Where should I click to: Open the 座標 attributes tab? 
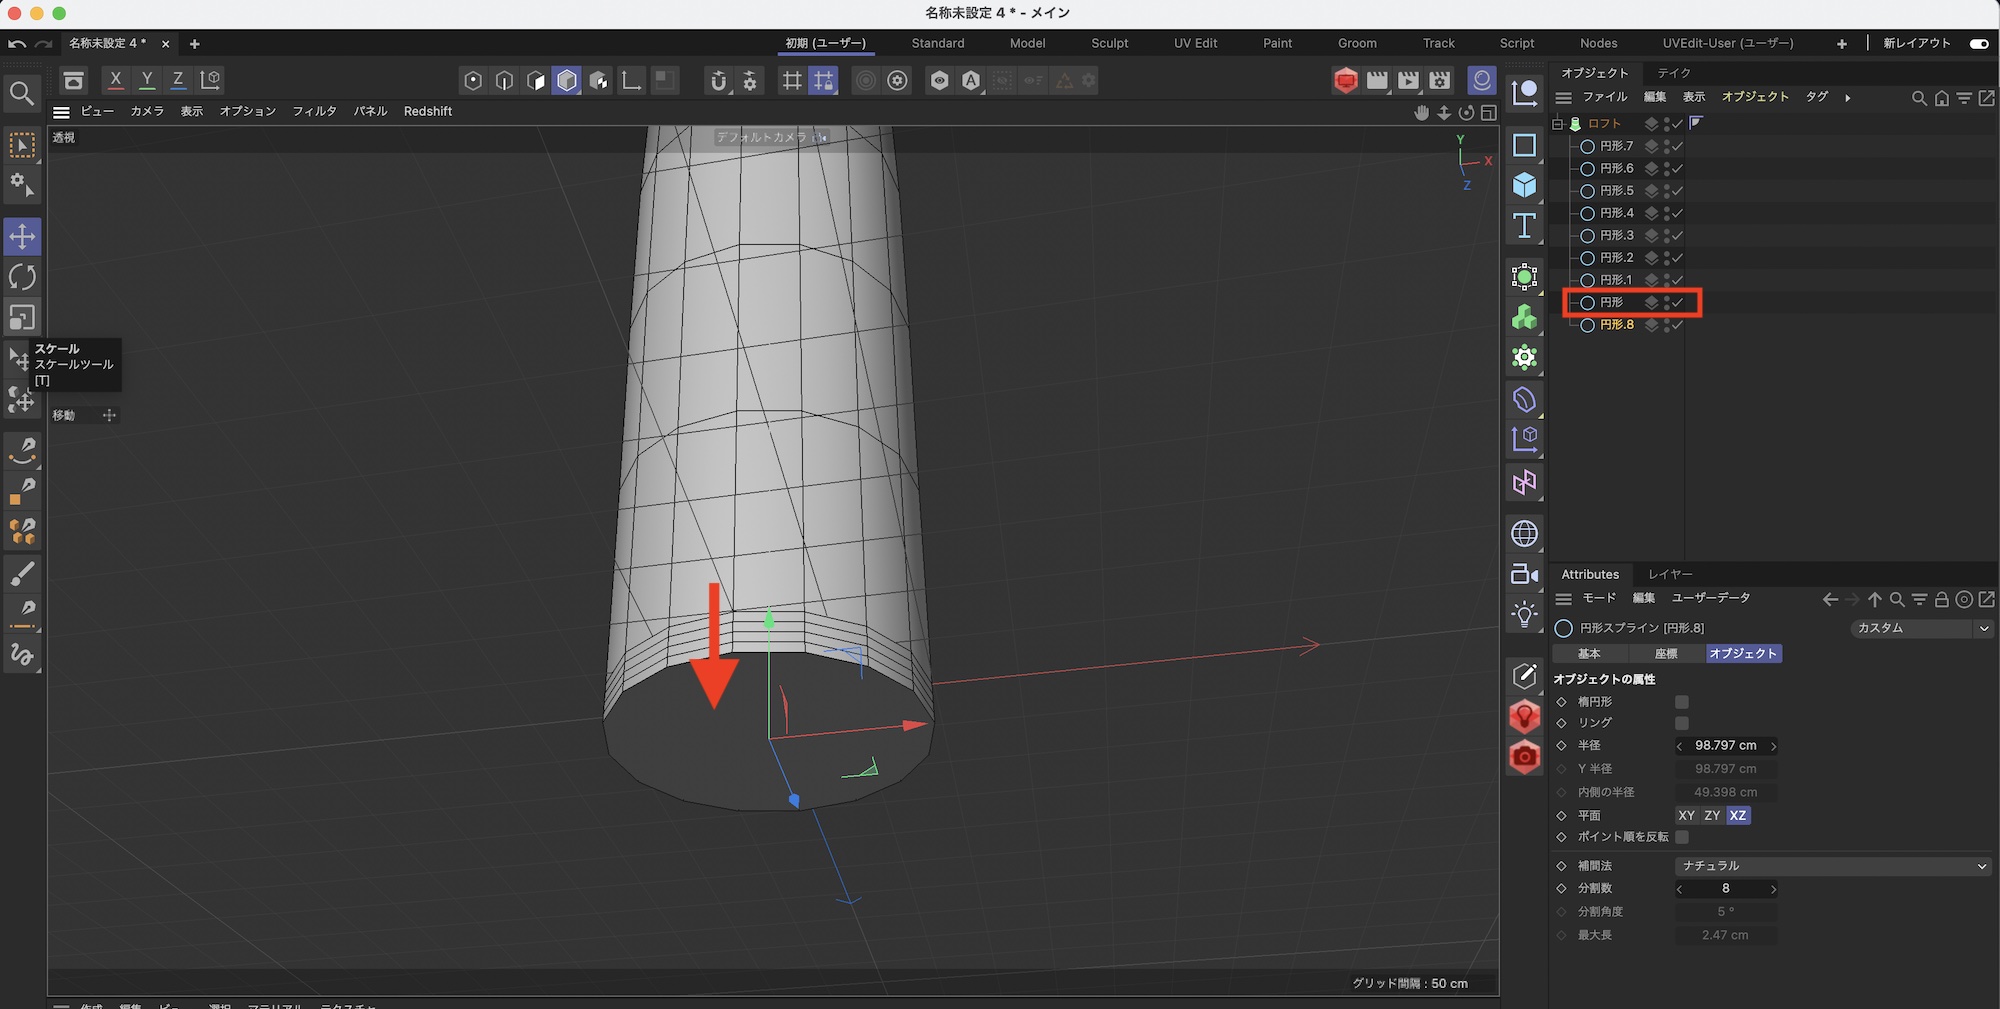(1666, 654)
